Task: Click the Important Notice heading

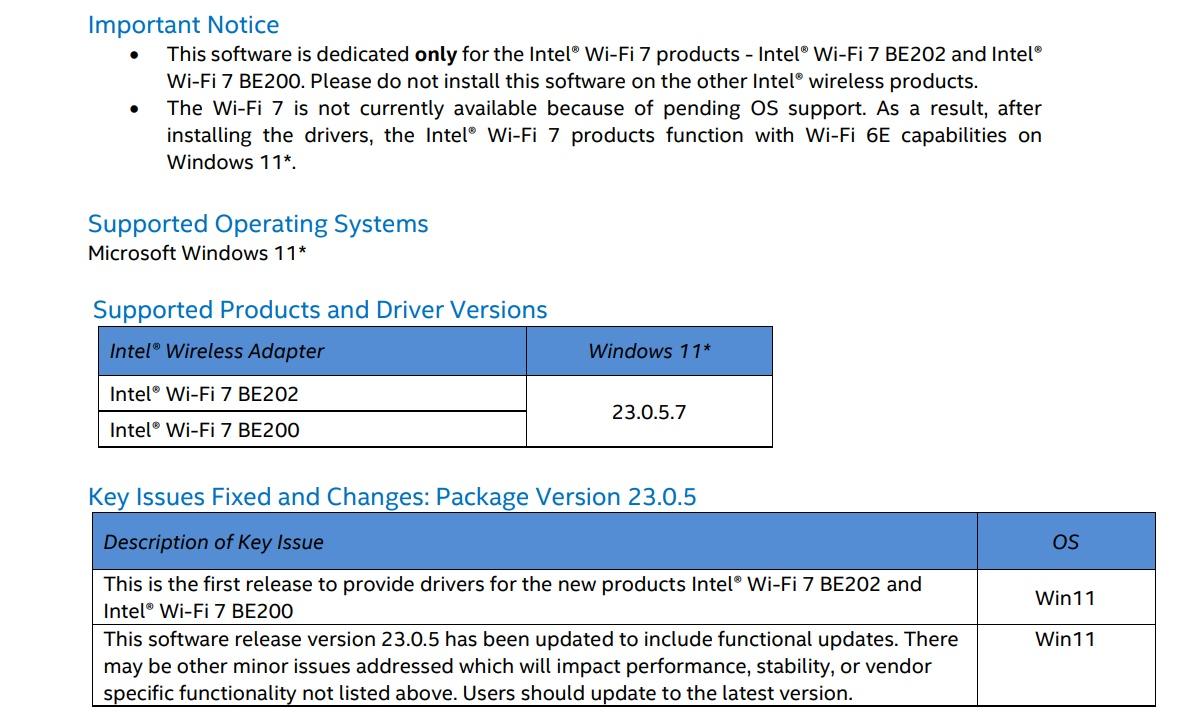Action: (x=183, y=25)
